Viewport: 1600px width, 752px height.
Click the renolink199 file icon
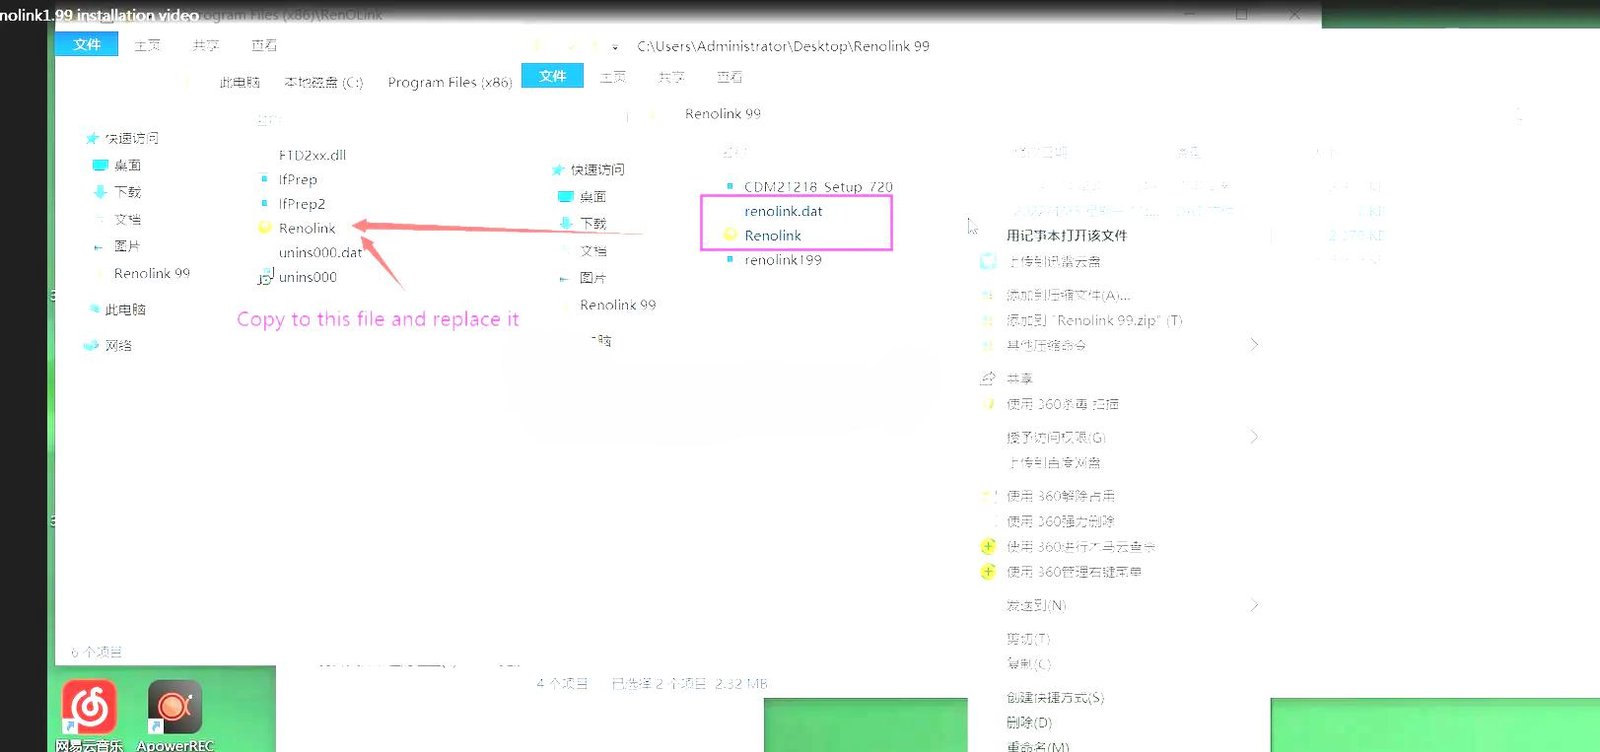coord(730,259)
